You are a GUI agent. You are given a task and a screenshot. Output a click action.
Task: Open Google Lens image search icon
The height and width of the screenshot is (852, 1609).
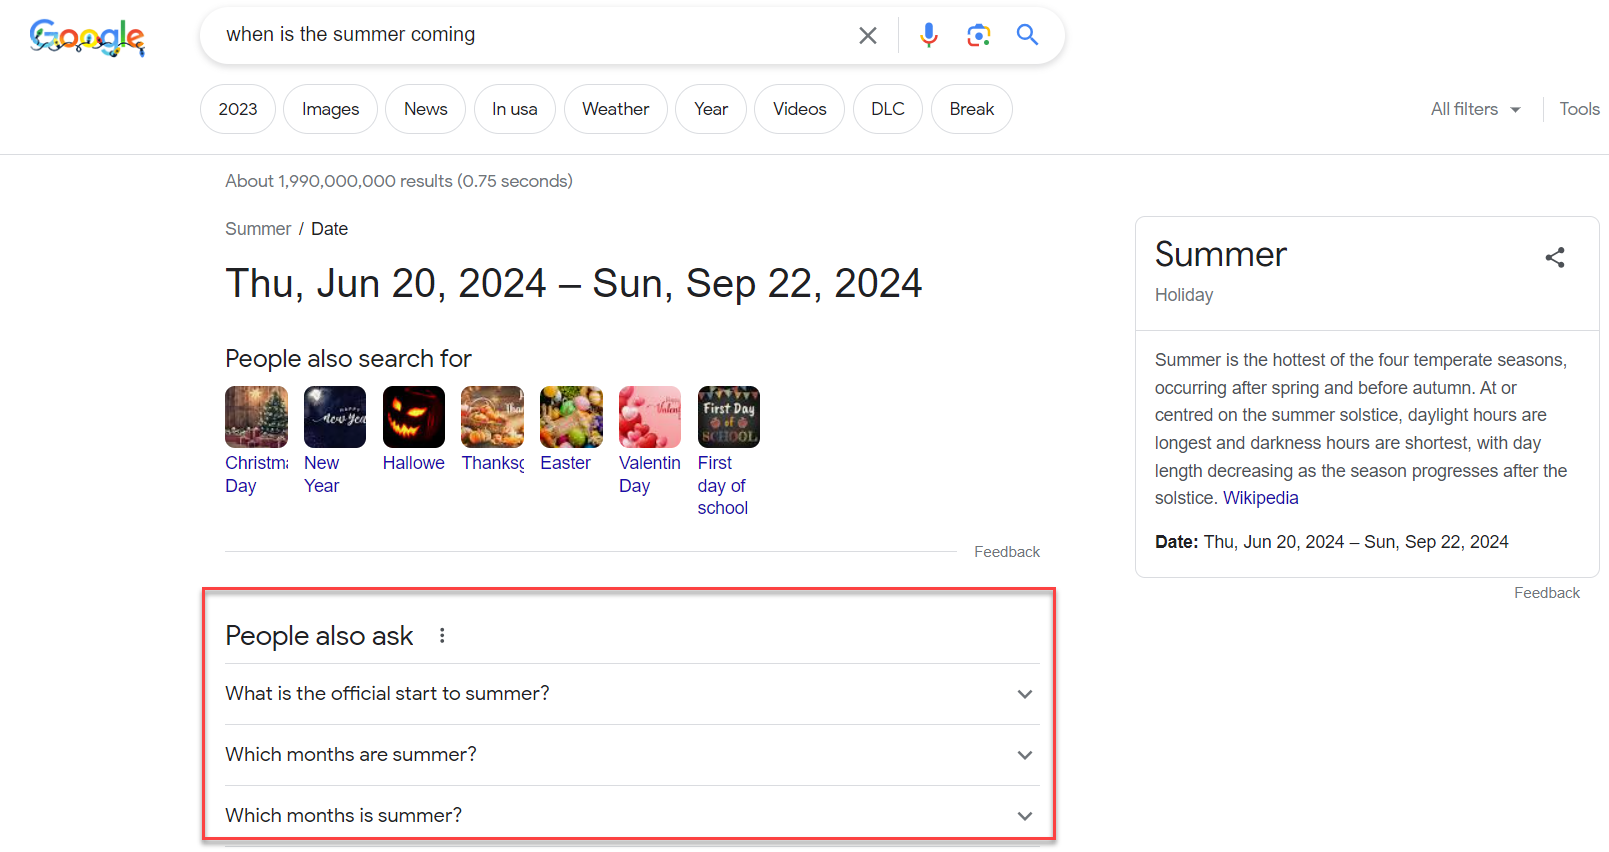[978, 35]
